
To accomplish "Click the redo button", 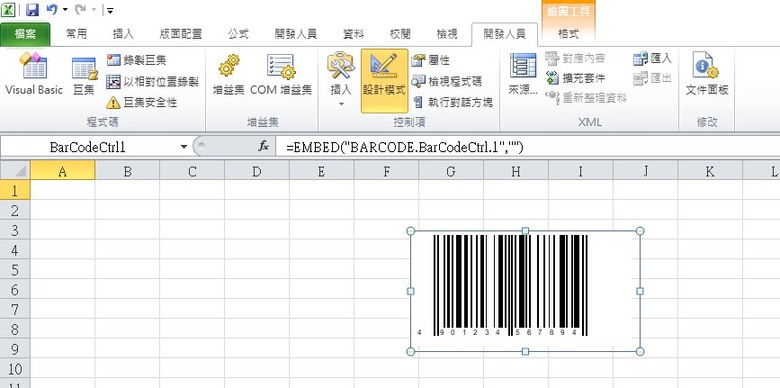I will (81, 9).
